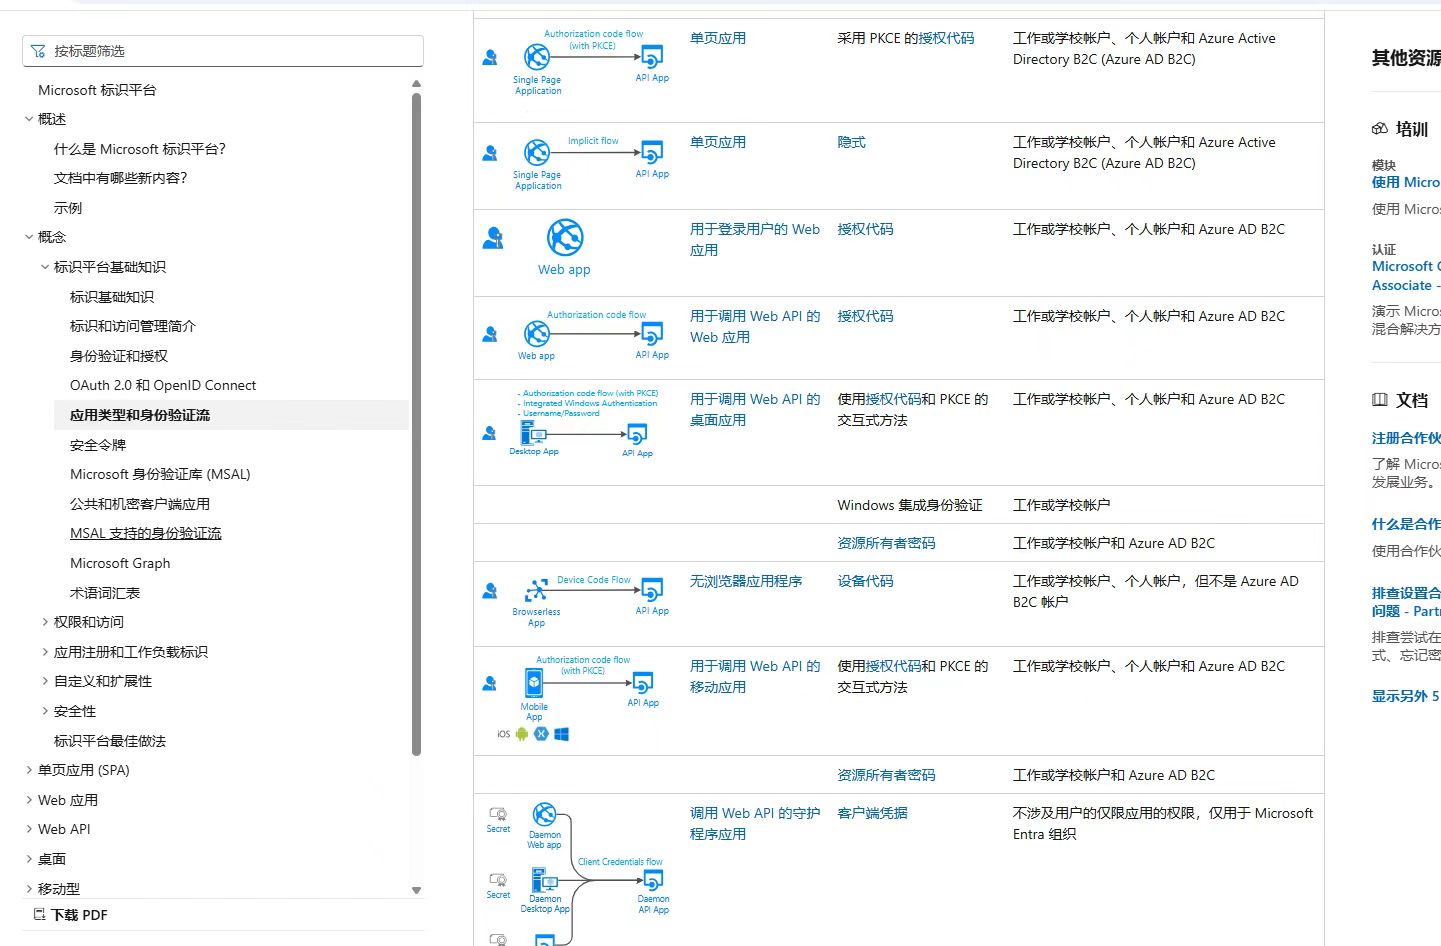Image resolution: width=1441 pixels, height=946 pixels.
Task: Click the Single Page Application icon with implicit flow
Action: 537,152
